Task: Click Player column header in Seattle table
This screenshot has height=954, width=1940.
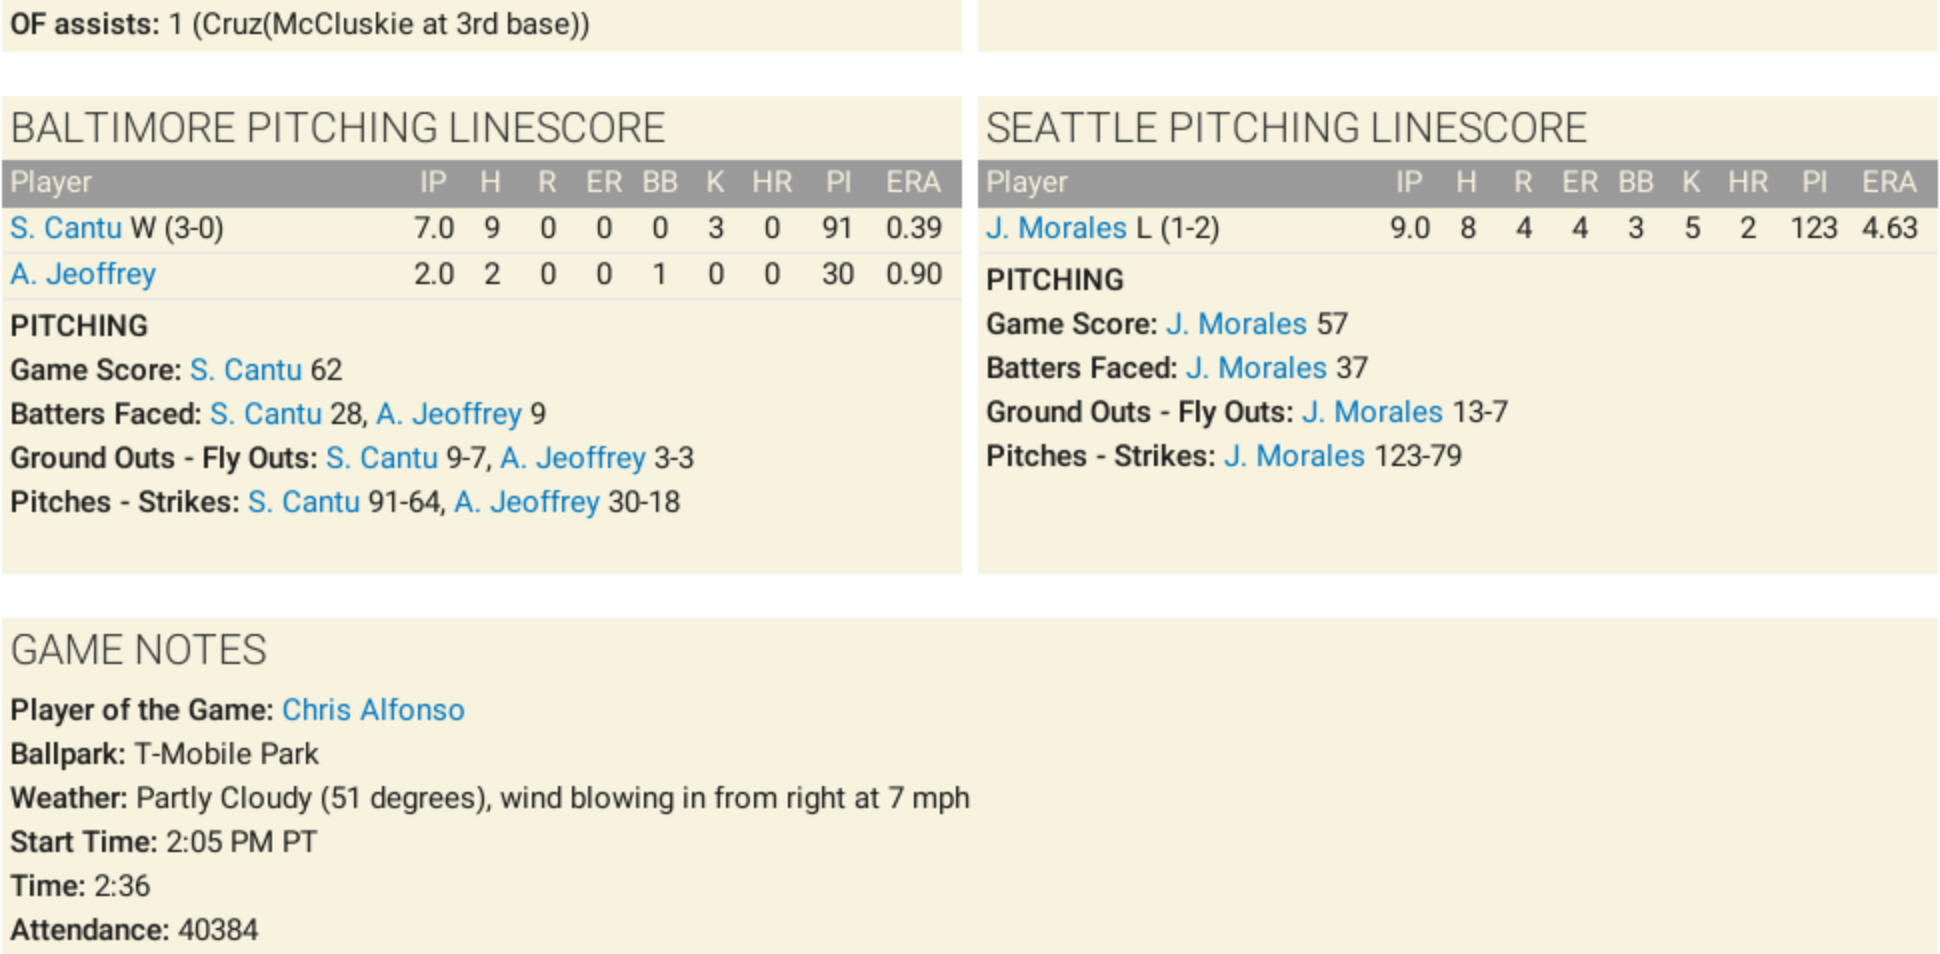Action: pyautogui.click(x=1027, y=182)
